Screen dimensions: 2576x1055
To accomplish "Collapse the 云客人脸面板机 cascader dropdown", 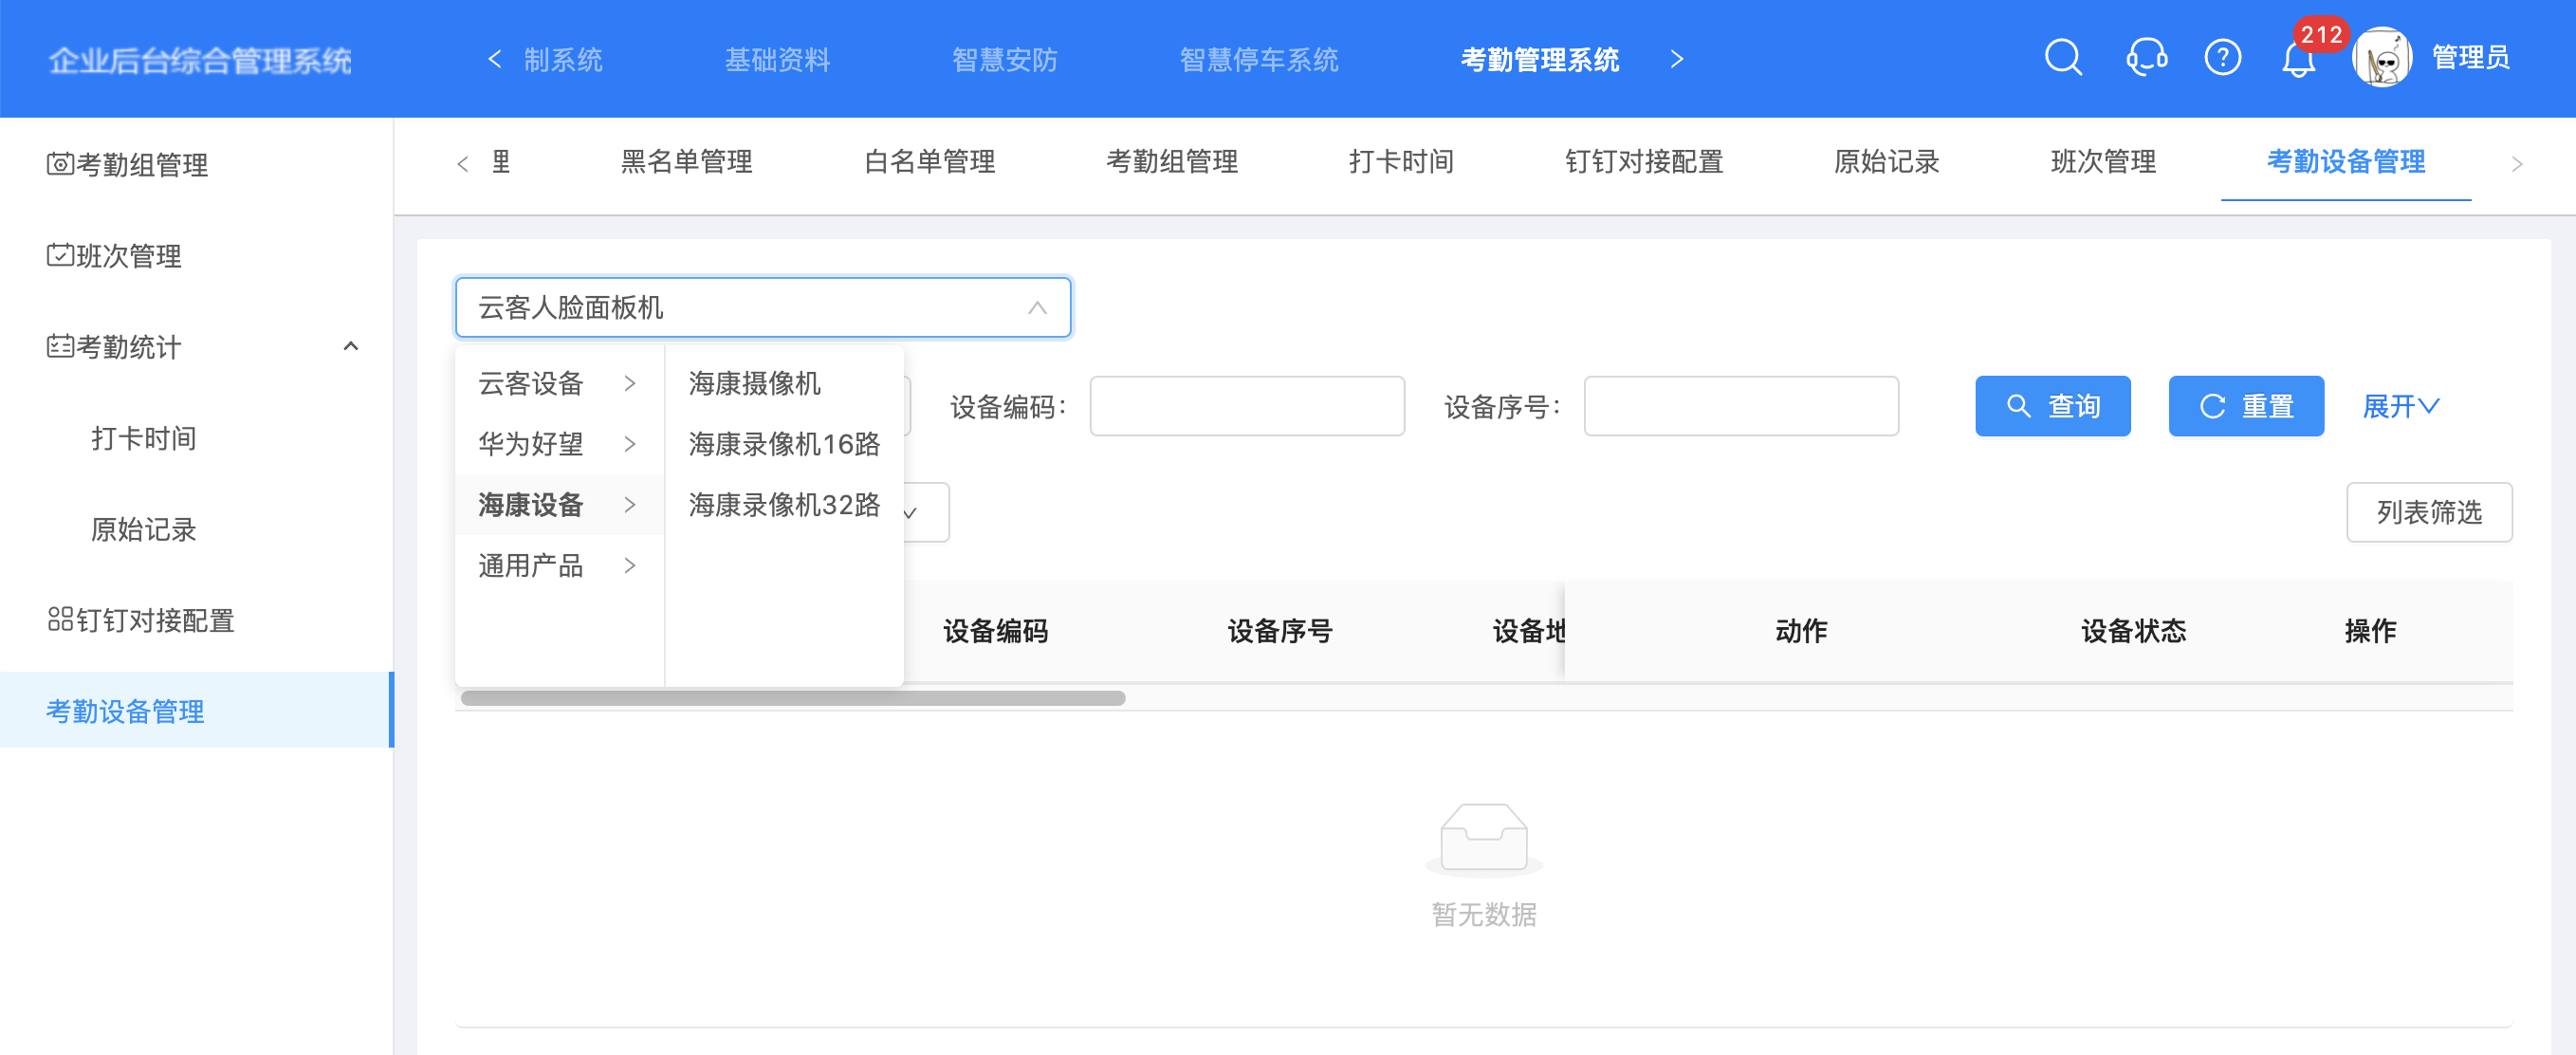I will pos(763,307).
